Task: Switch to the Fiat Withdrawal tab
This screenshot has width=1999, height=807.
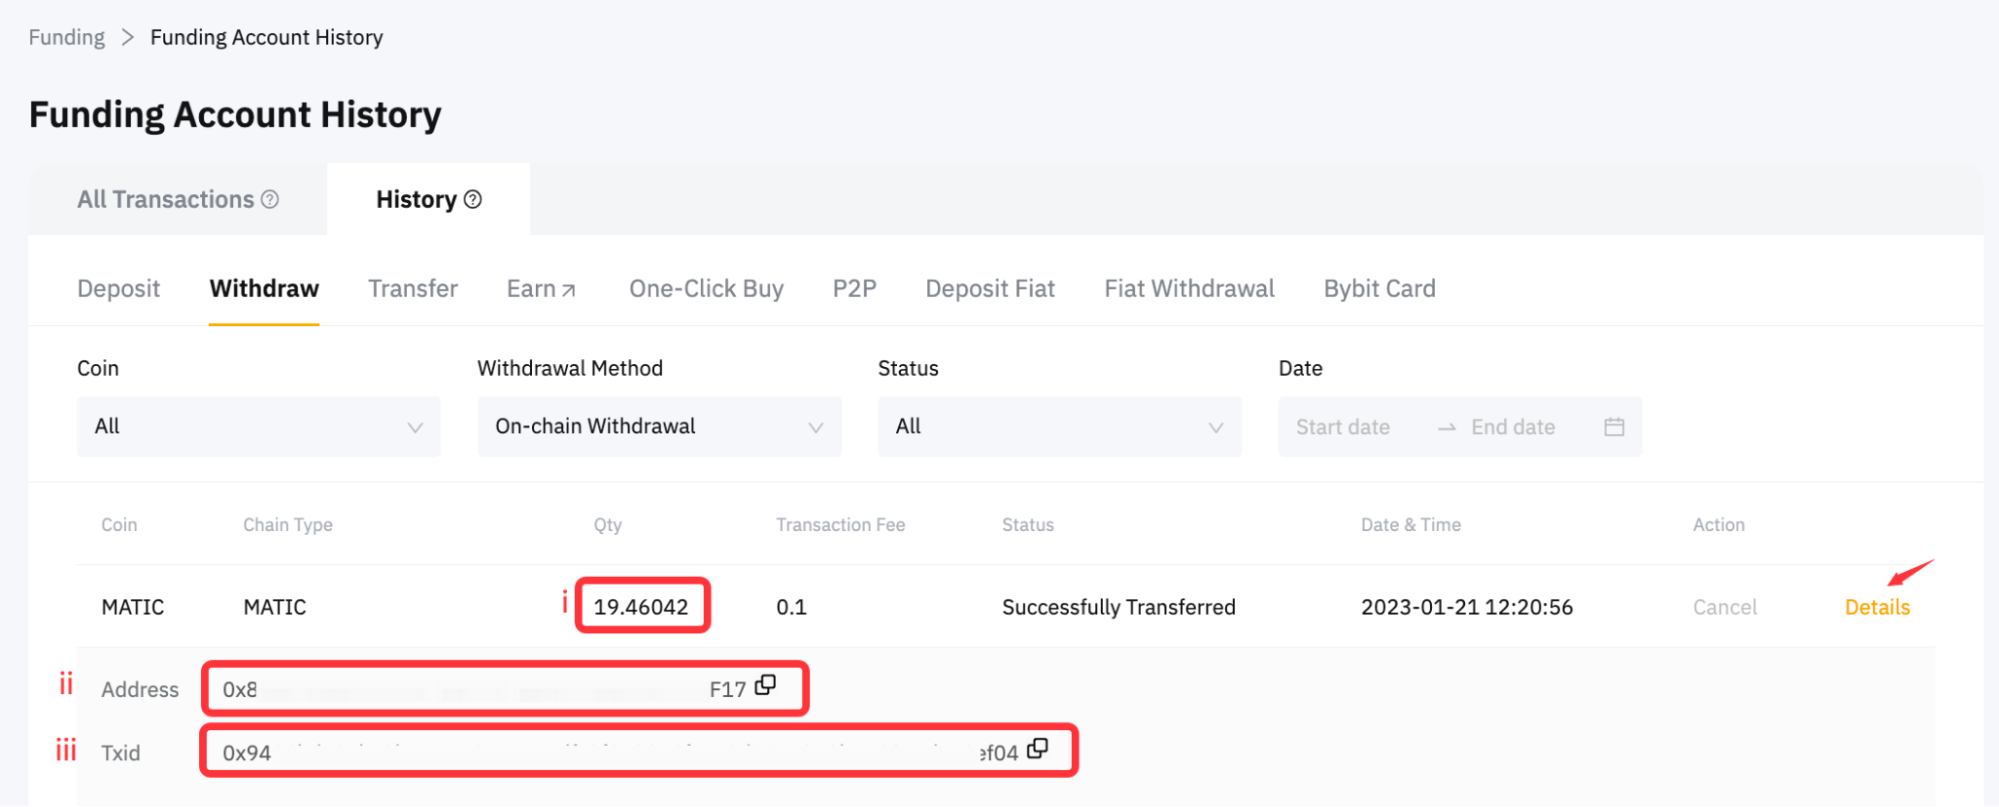Action: click(x=1189, y=289)
